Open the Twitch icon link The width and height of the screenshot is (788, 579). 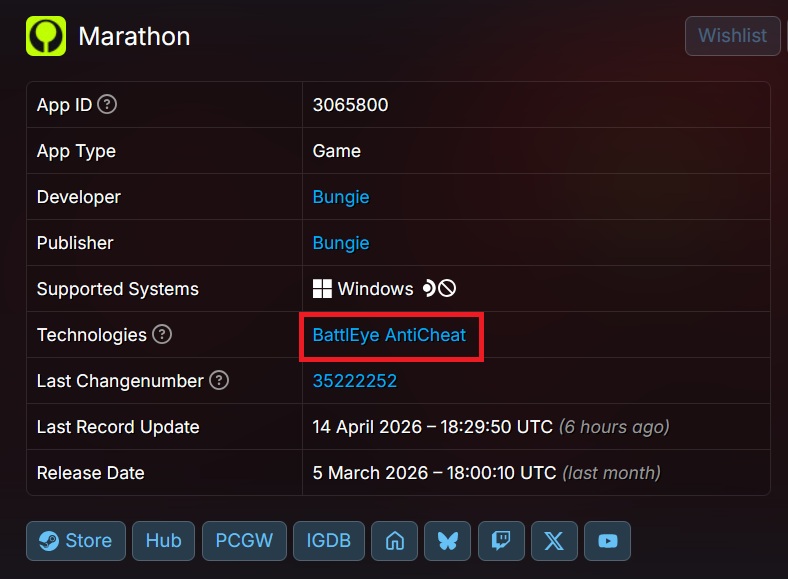(x=501, y=541)
